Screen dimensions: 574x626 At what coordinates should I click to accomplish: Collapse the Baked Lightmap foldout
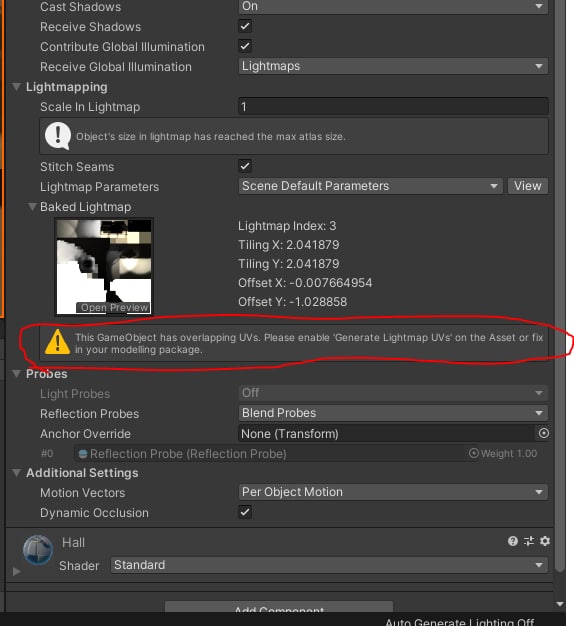[32, 206]
